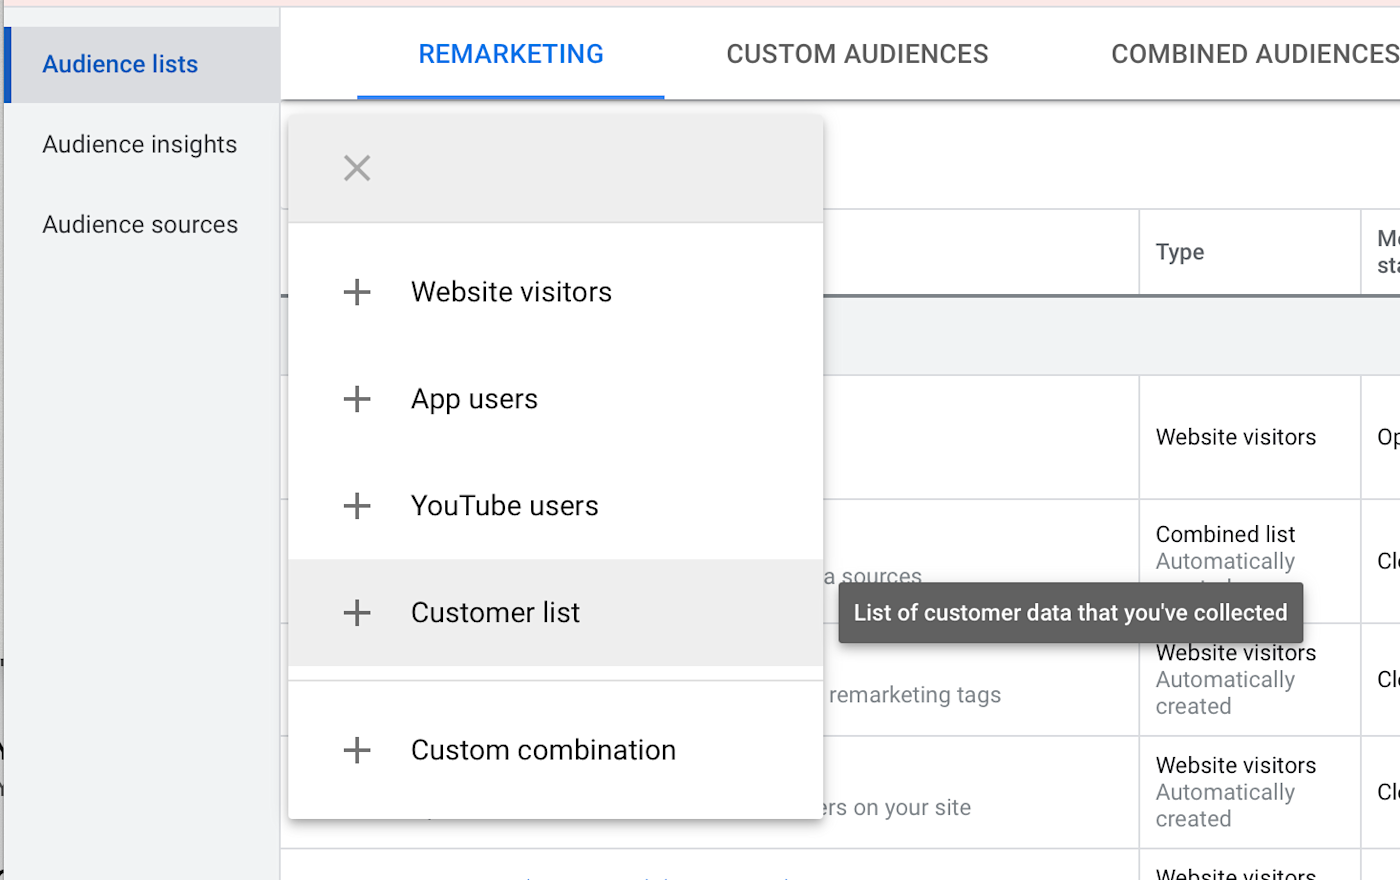1400x880 pixels.
Task: Open the Combined Audiences tab
Action: (x=1254, y=54)
